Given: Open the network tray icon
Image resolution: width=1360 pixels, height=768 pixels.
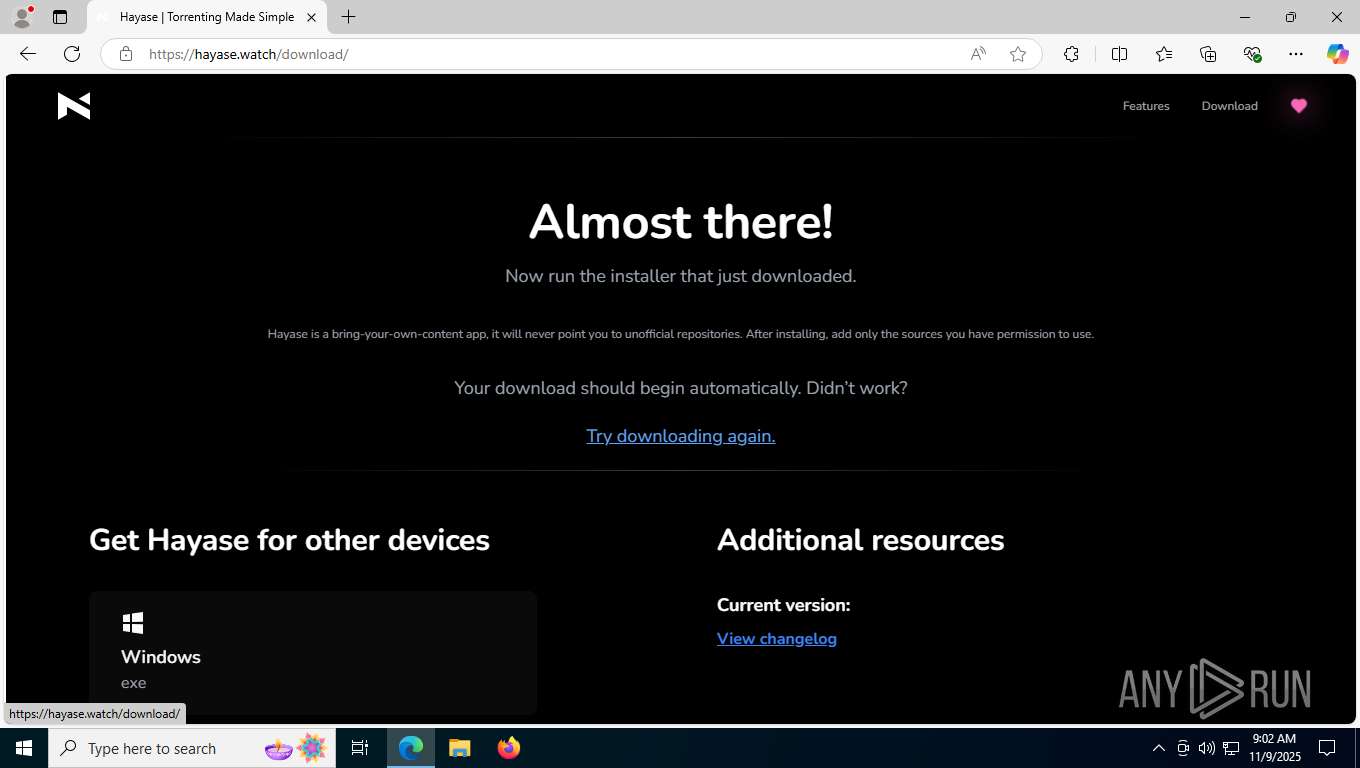Looking at the screenshot, I should coord(1231,748).
